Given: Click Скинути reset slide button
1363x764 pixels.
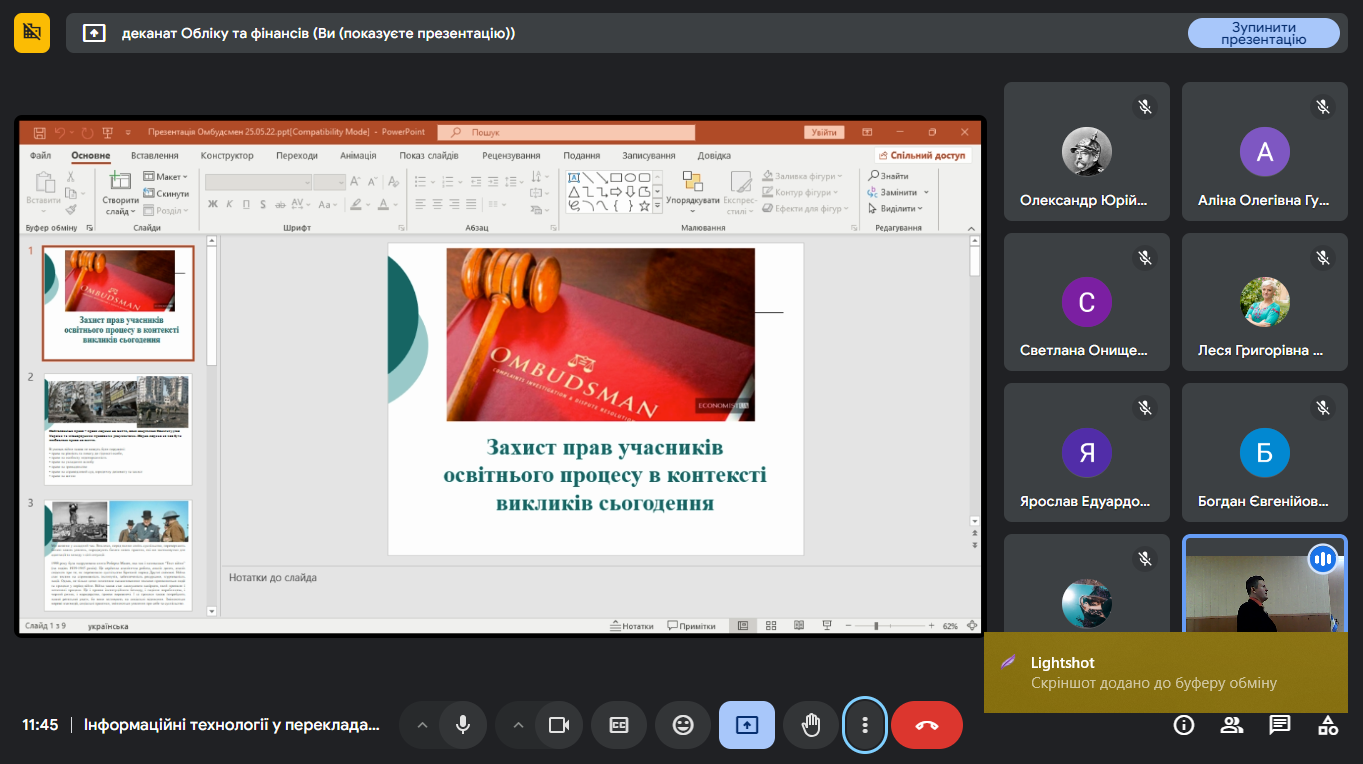Looking at the screenshot, I should pyautogui.click(x=166, y=193).
